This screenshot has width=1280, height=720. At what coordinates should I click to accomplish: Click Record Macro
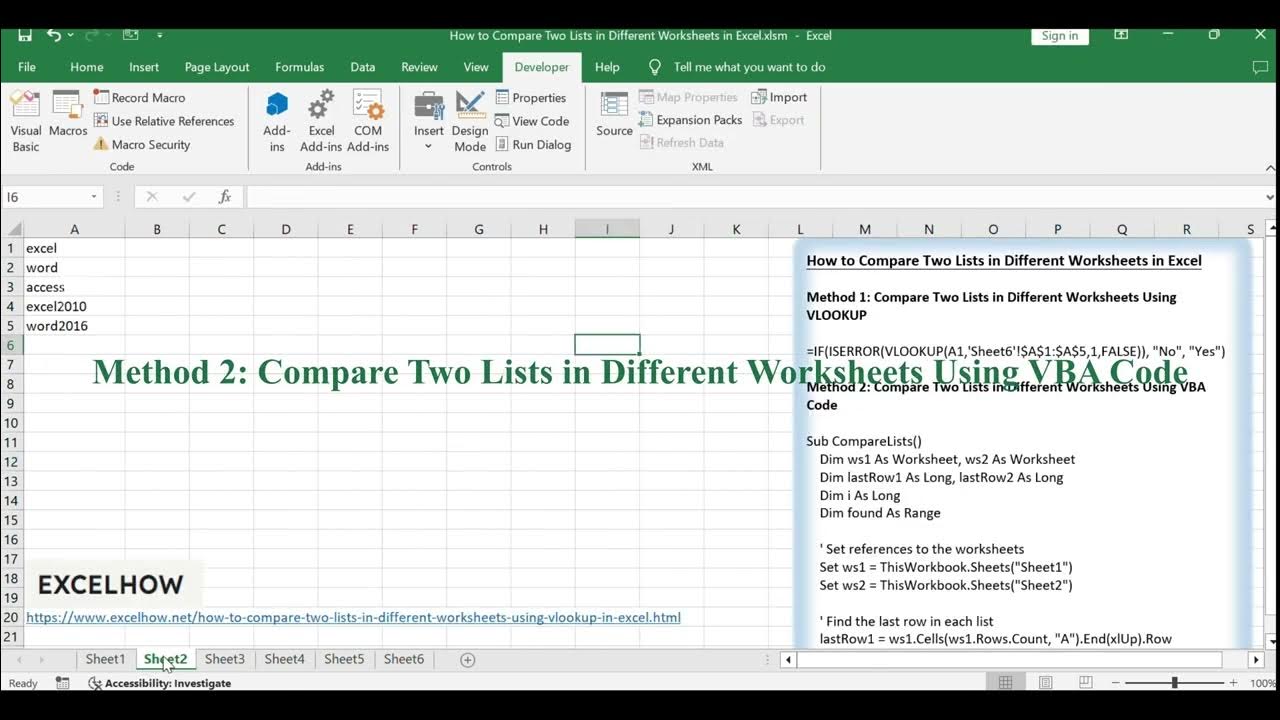139,97
